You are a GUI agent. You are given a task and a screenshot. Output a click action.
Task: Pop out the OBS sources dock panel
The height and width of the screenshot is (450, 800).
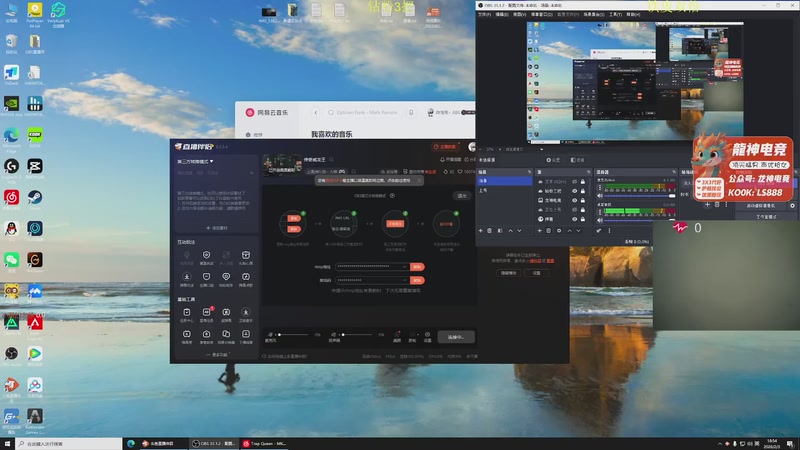(x=589, y=172)
